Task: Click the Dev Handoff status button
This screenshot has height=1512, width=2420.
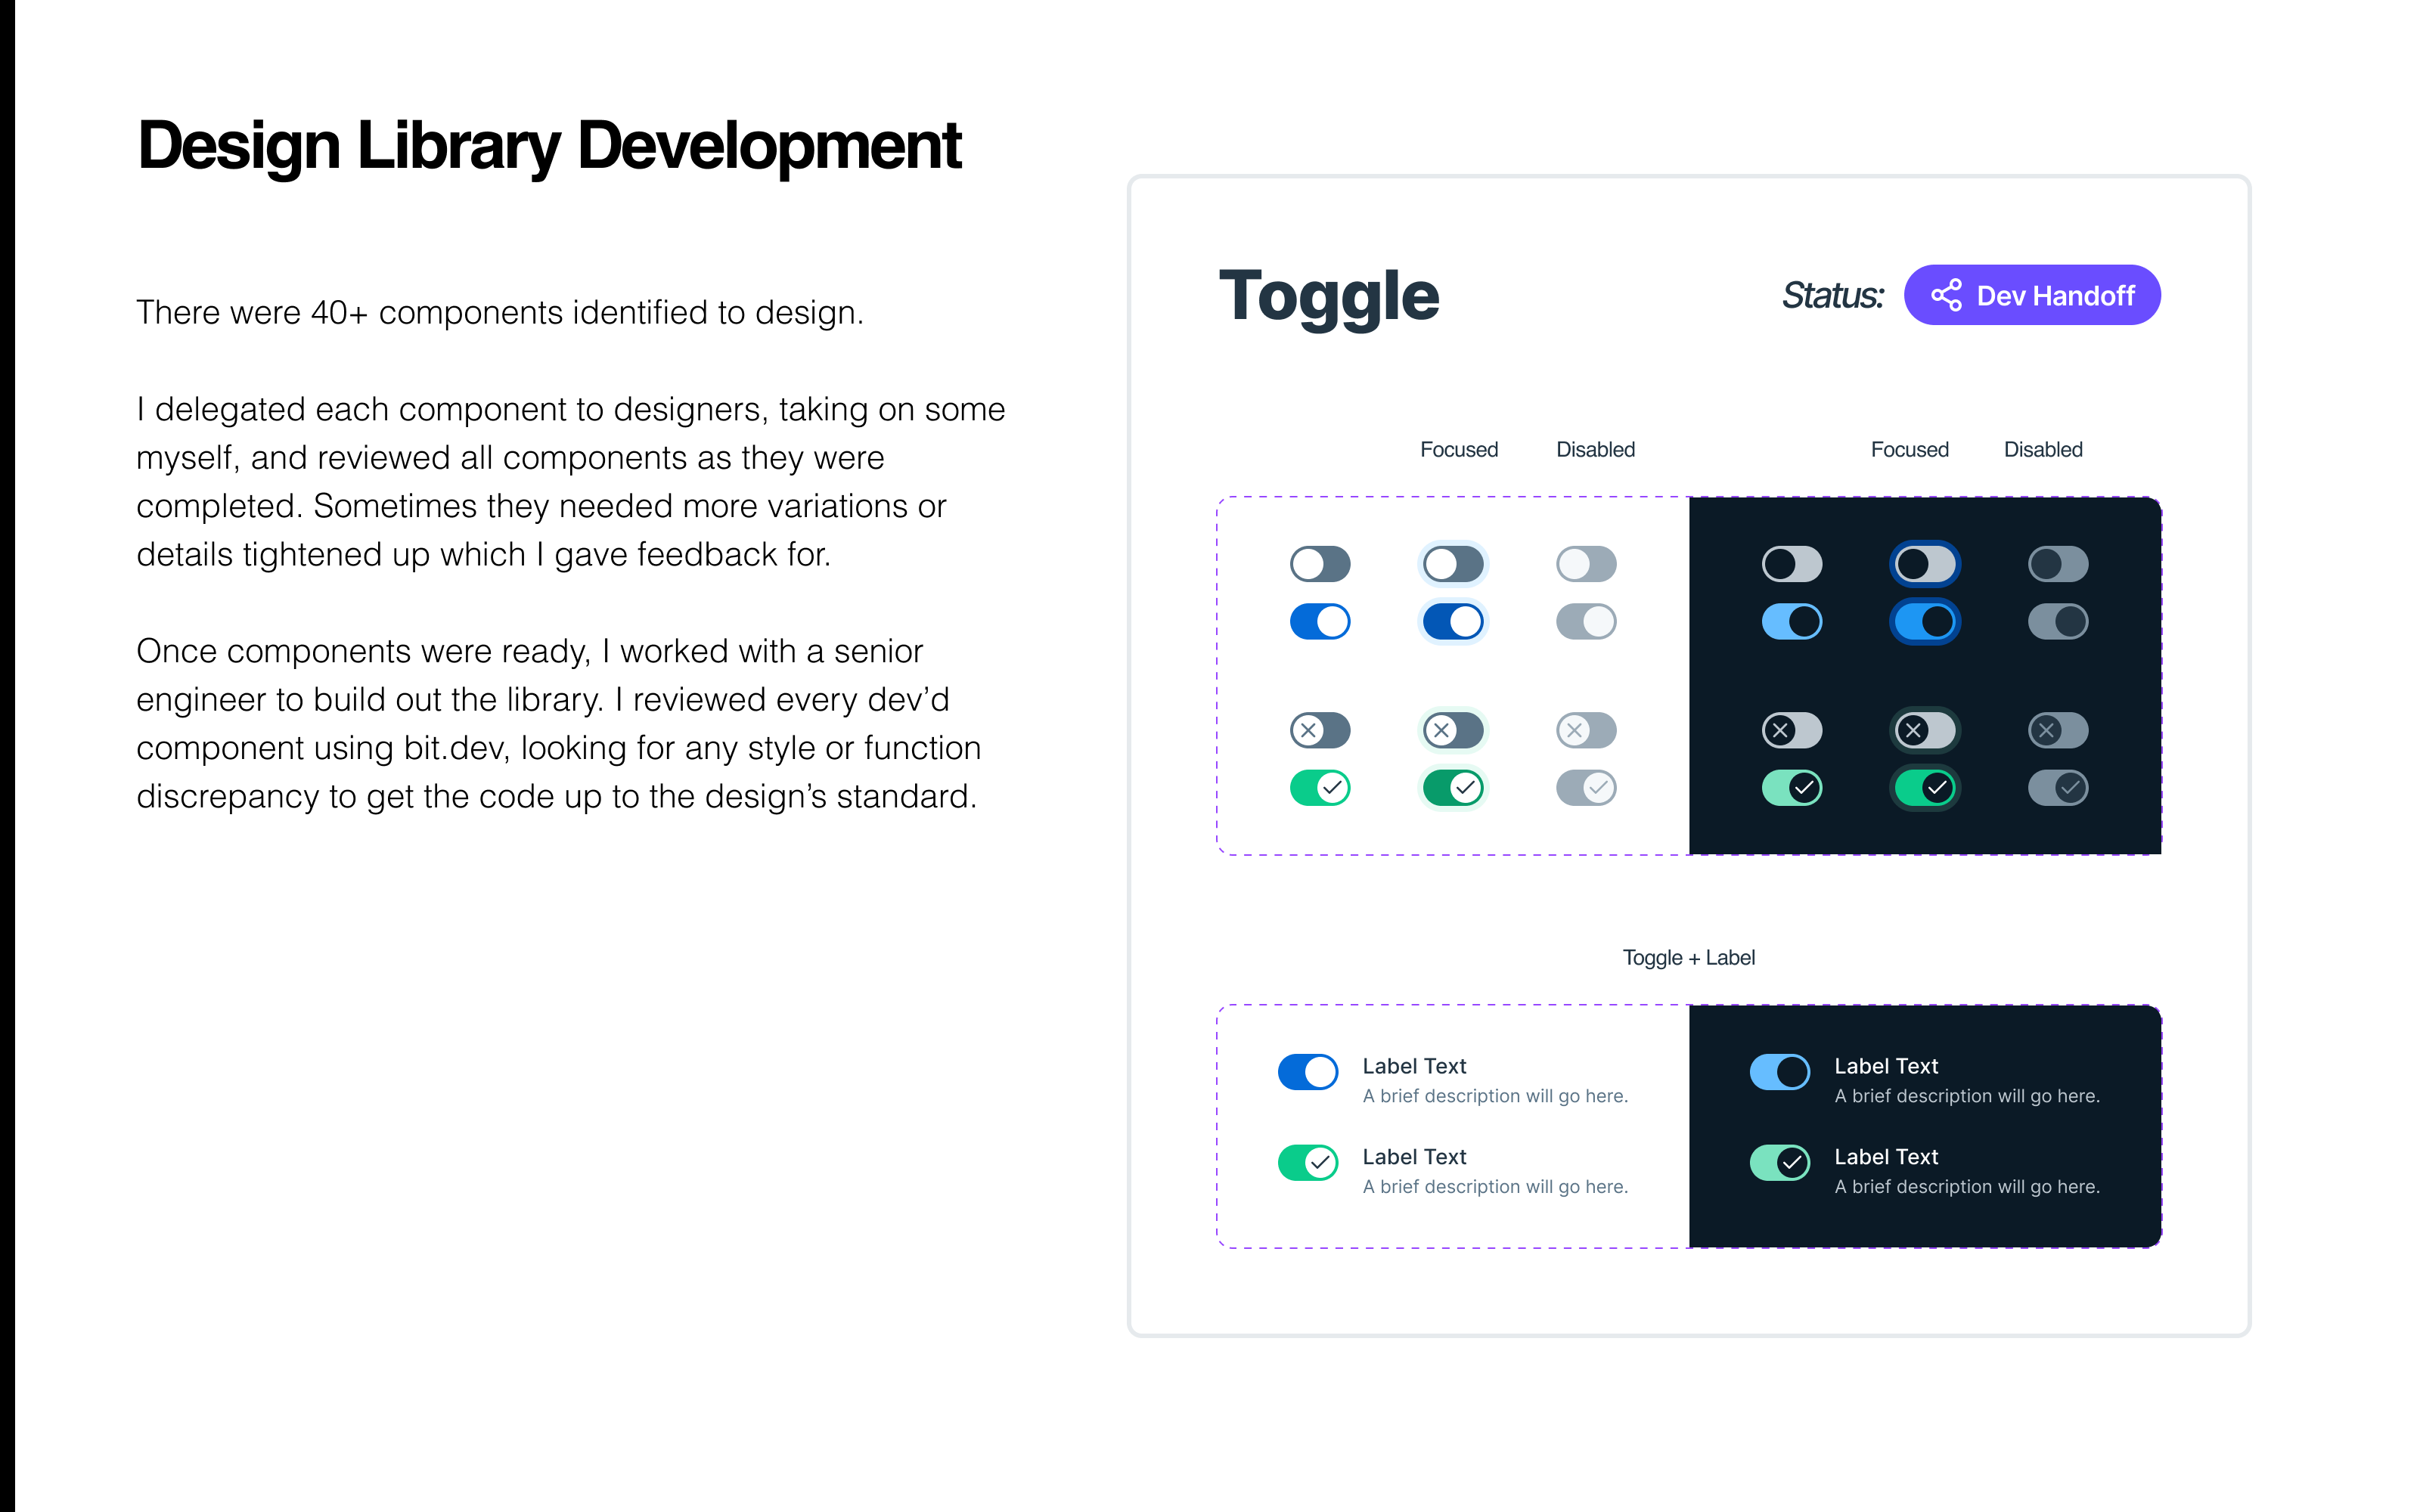Action: point(2031,295)
